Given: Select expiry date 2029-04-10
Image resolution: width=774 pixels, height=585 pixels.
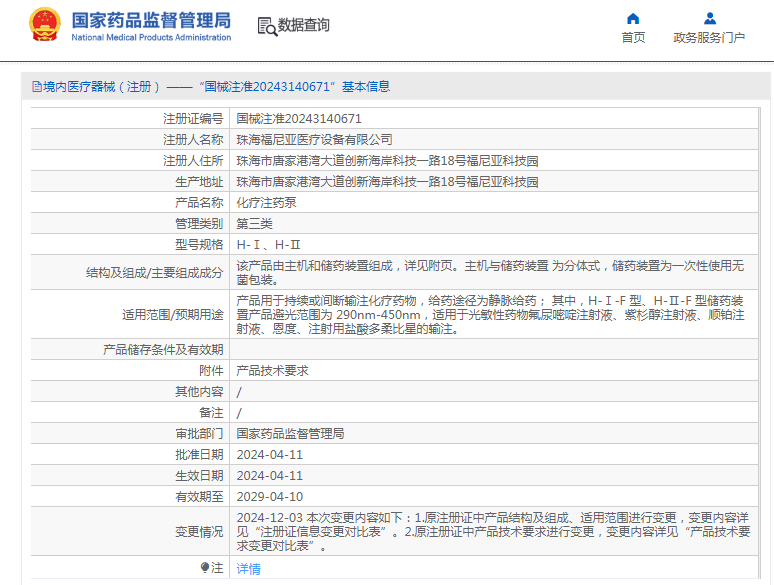Looking at the screenshot, I should [270, 497].
